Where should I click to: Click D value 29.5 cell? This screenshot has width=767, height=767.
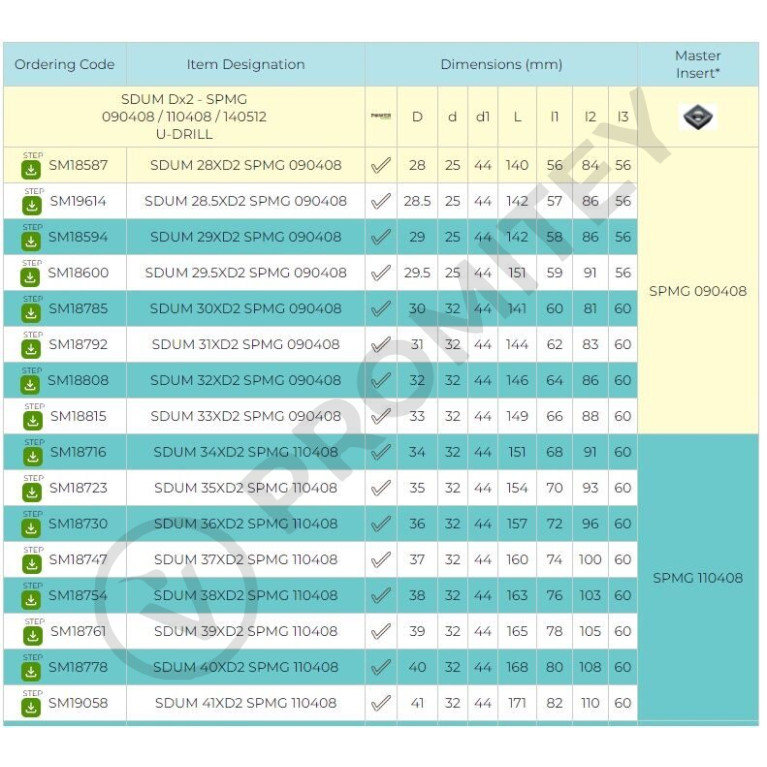[x=417, y=272]
